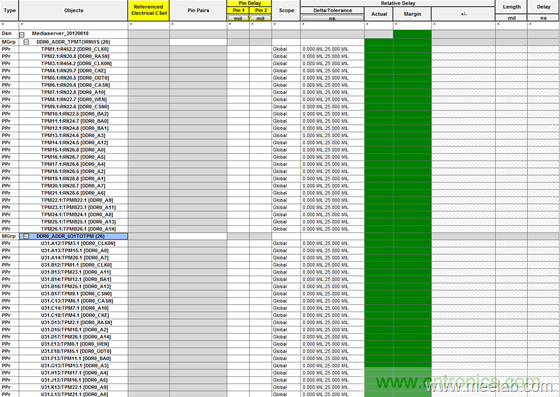Click the Pin 1 delay header

(238, 10)
